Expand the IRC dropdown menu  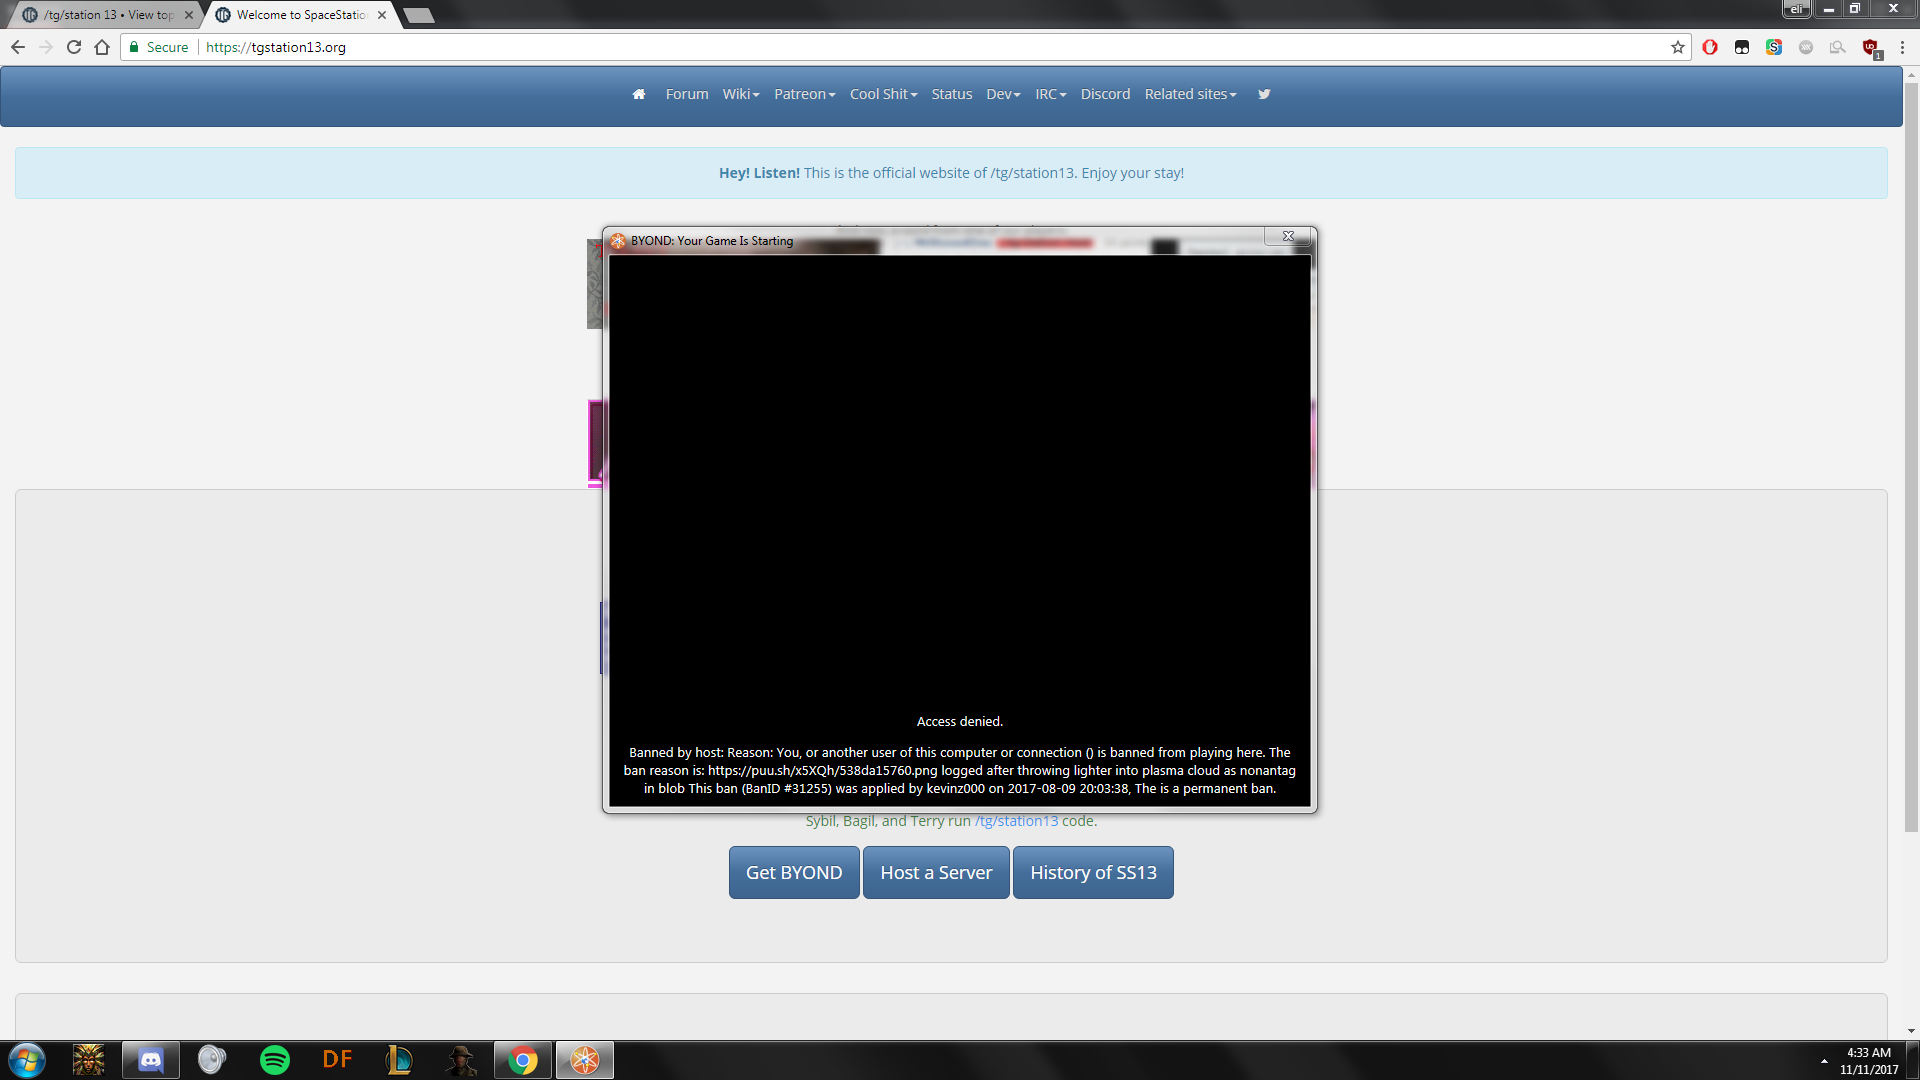pos(1050,94)
